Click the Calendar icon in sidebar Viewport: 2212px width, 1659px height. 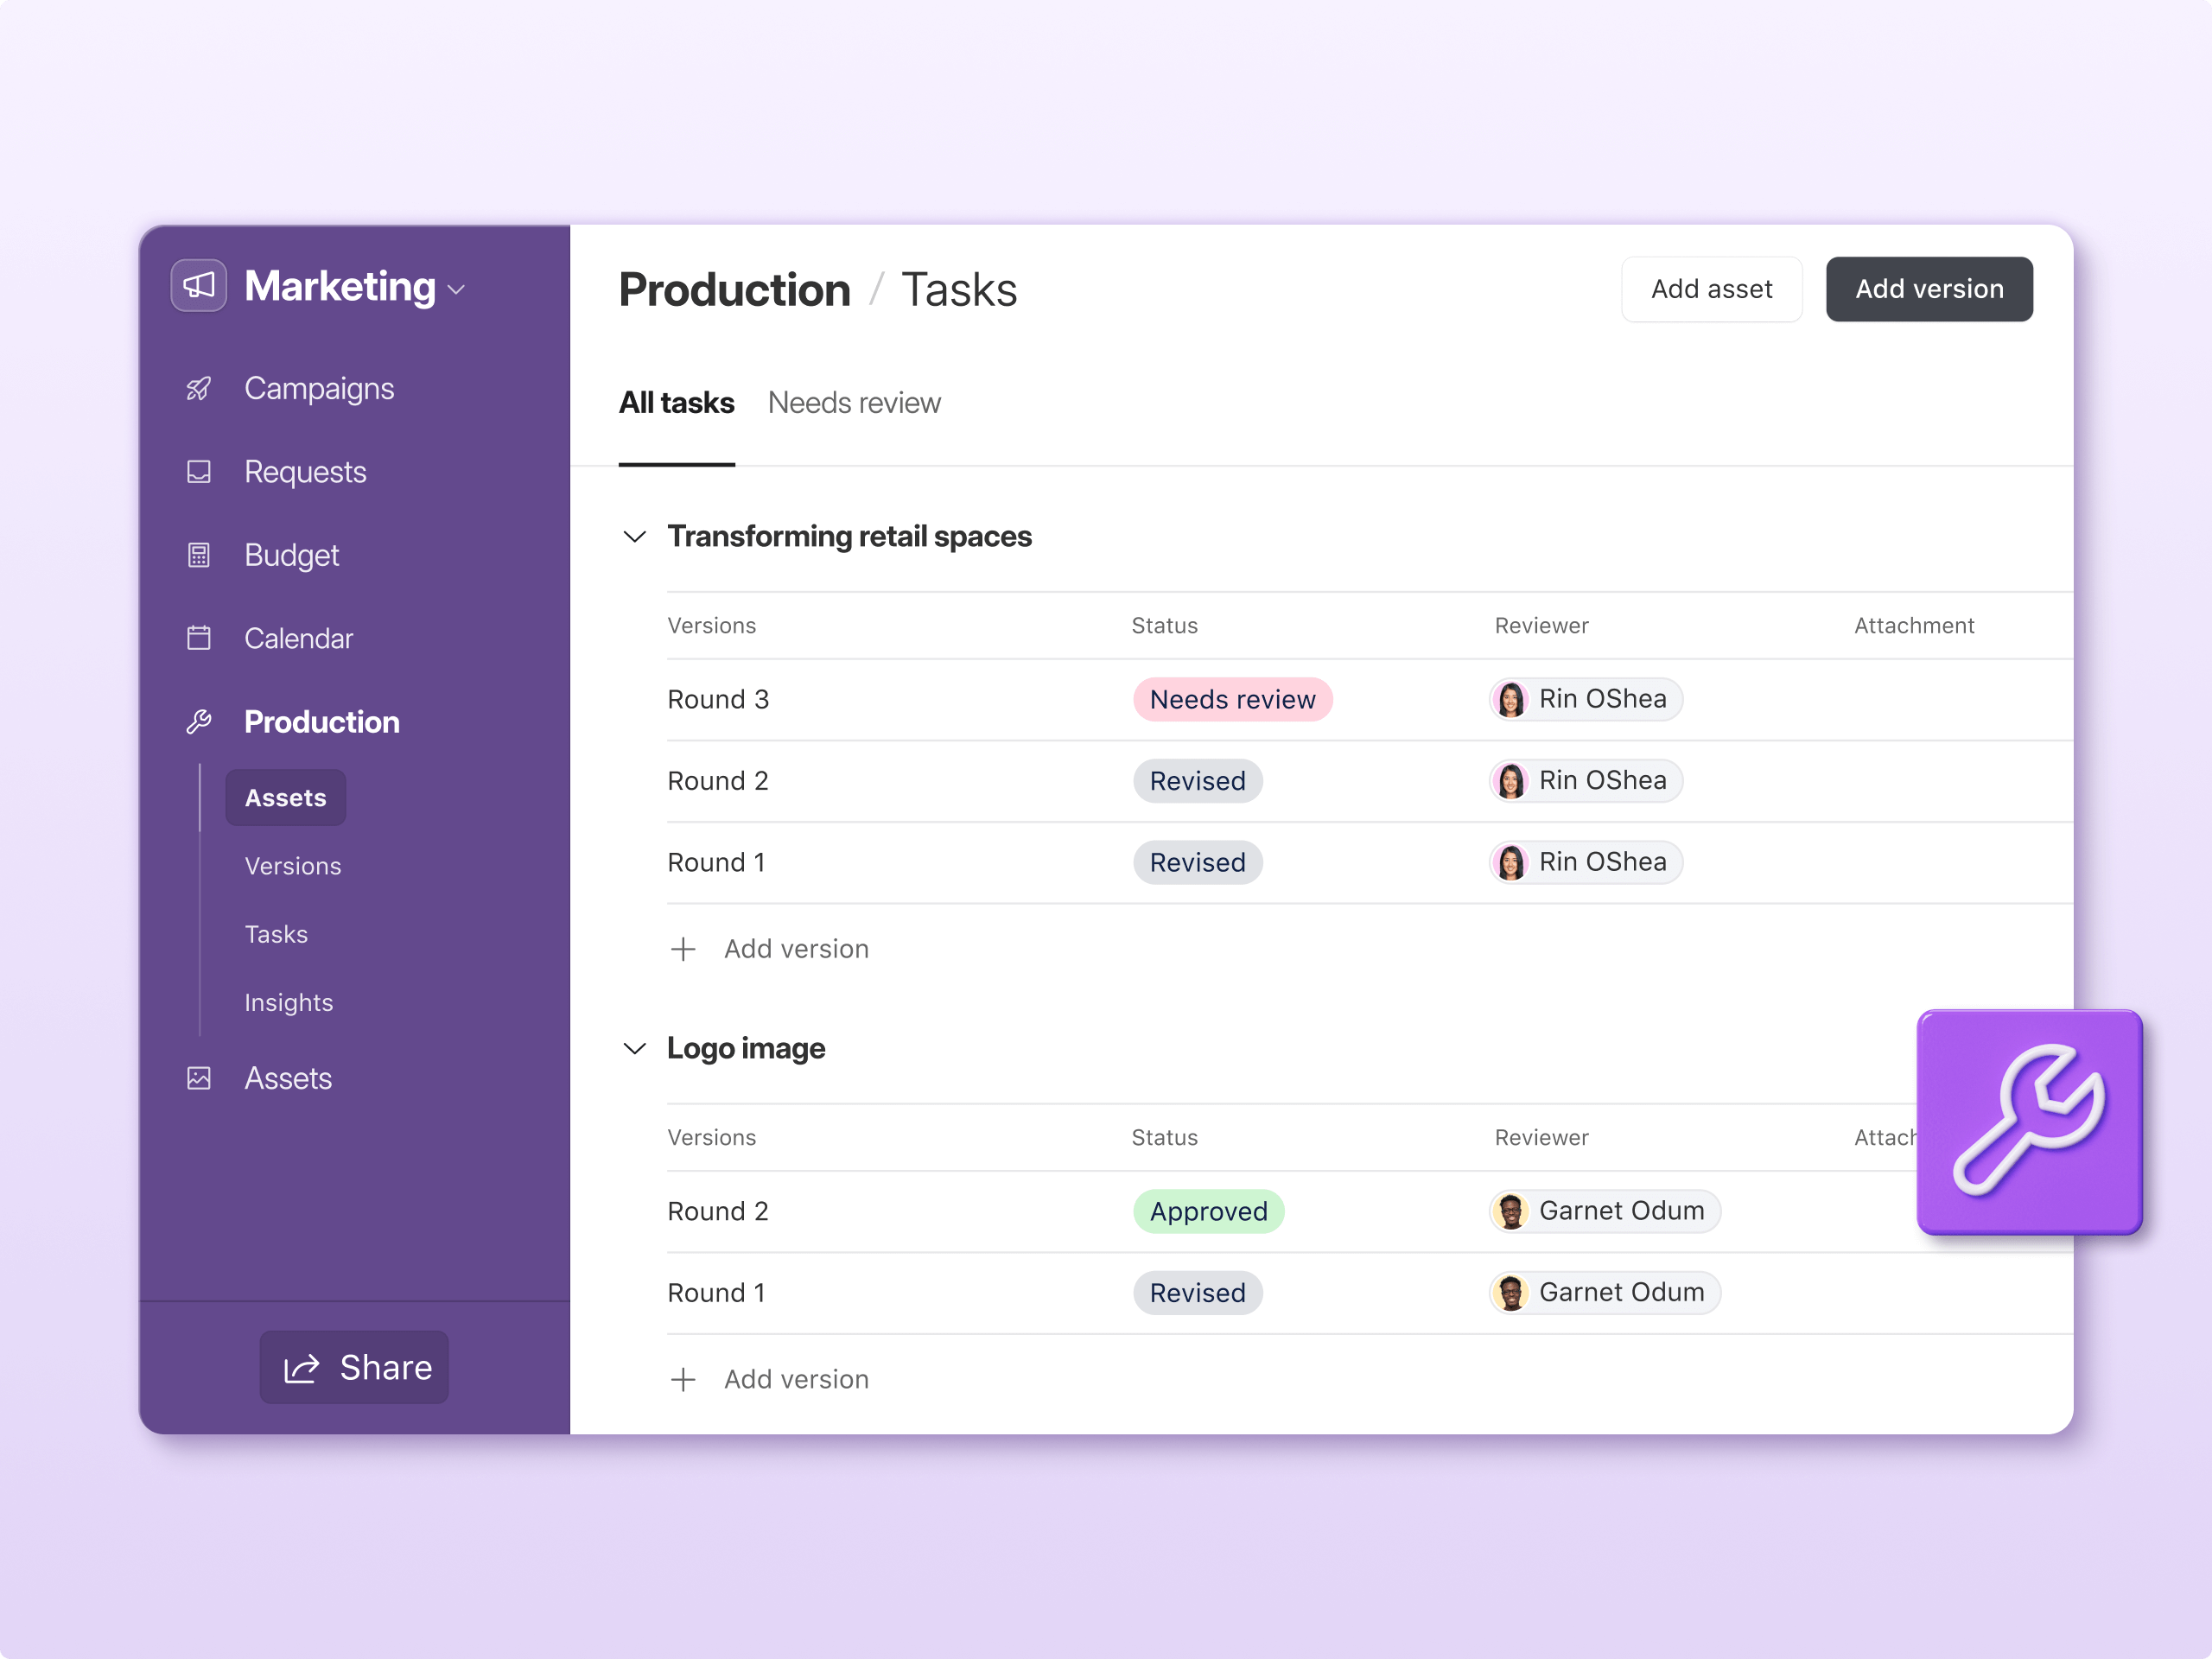click(198, 638)
